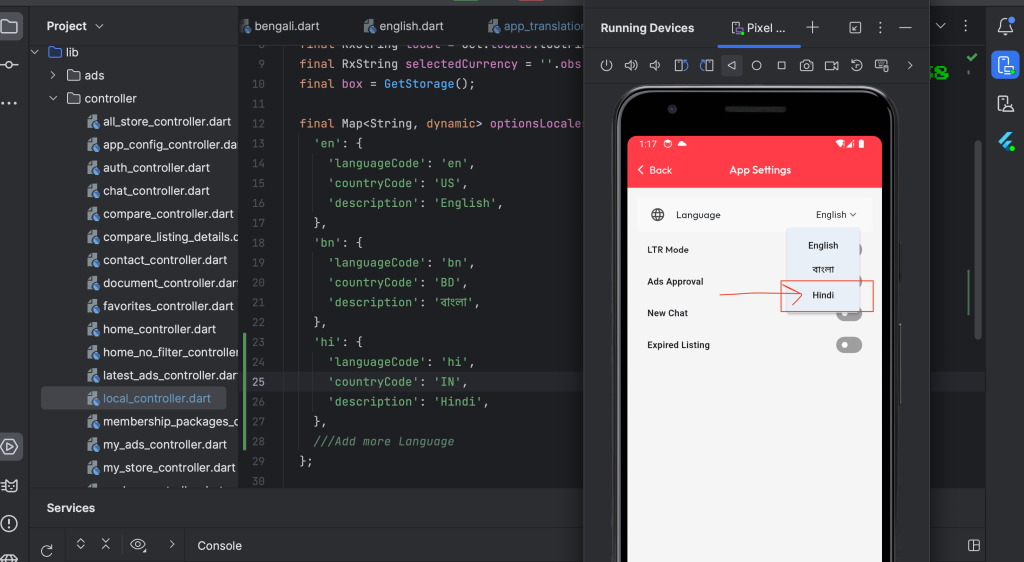Take an emulator screenshot with the camera icon
The image size is (1024, 562).
pyautogui.click(x=807, y=65)
